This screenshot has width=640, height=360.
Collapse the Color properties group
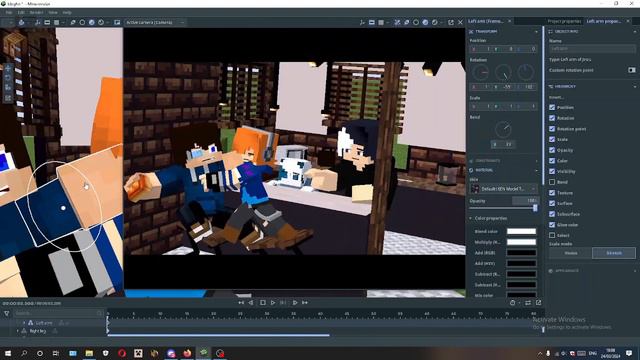pyautogui.click(x=470, y=218)
